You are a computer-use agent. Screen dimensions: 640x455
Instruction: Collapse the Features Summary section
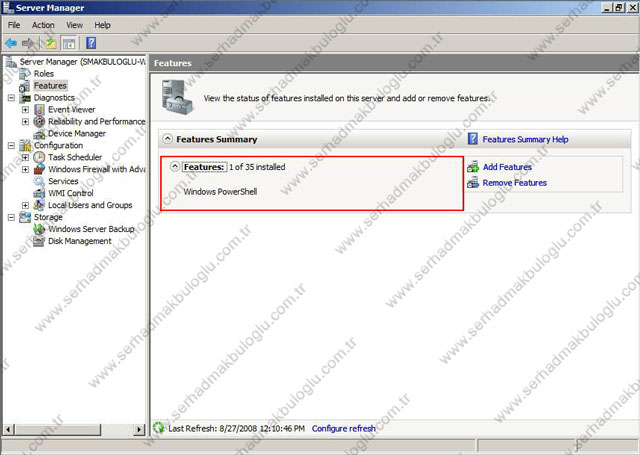[x=167, y=139]
